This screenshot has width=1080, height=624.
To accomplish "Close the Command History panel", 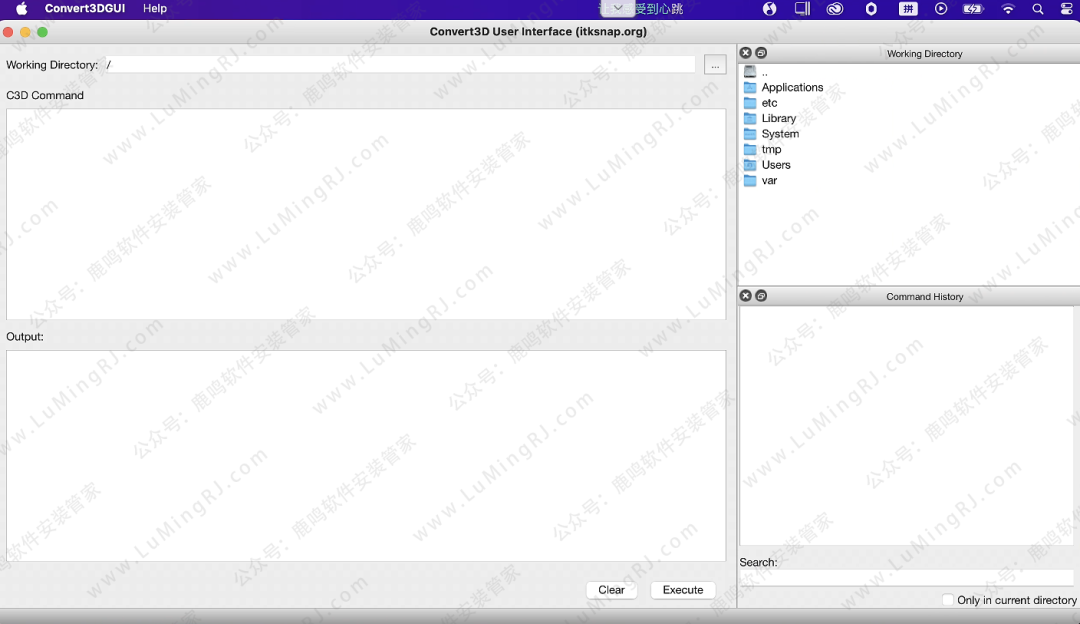I will point(745,296).
